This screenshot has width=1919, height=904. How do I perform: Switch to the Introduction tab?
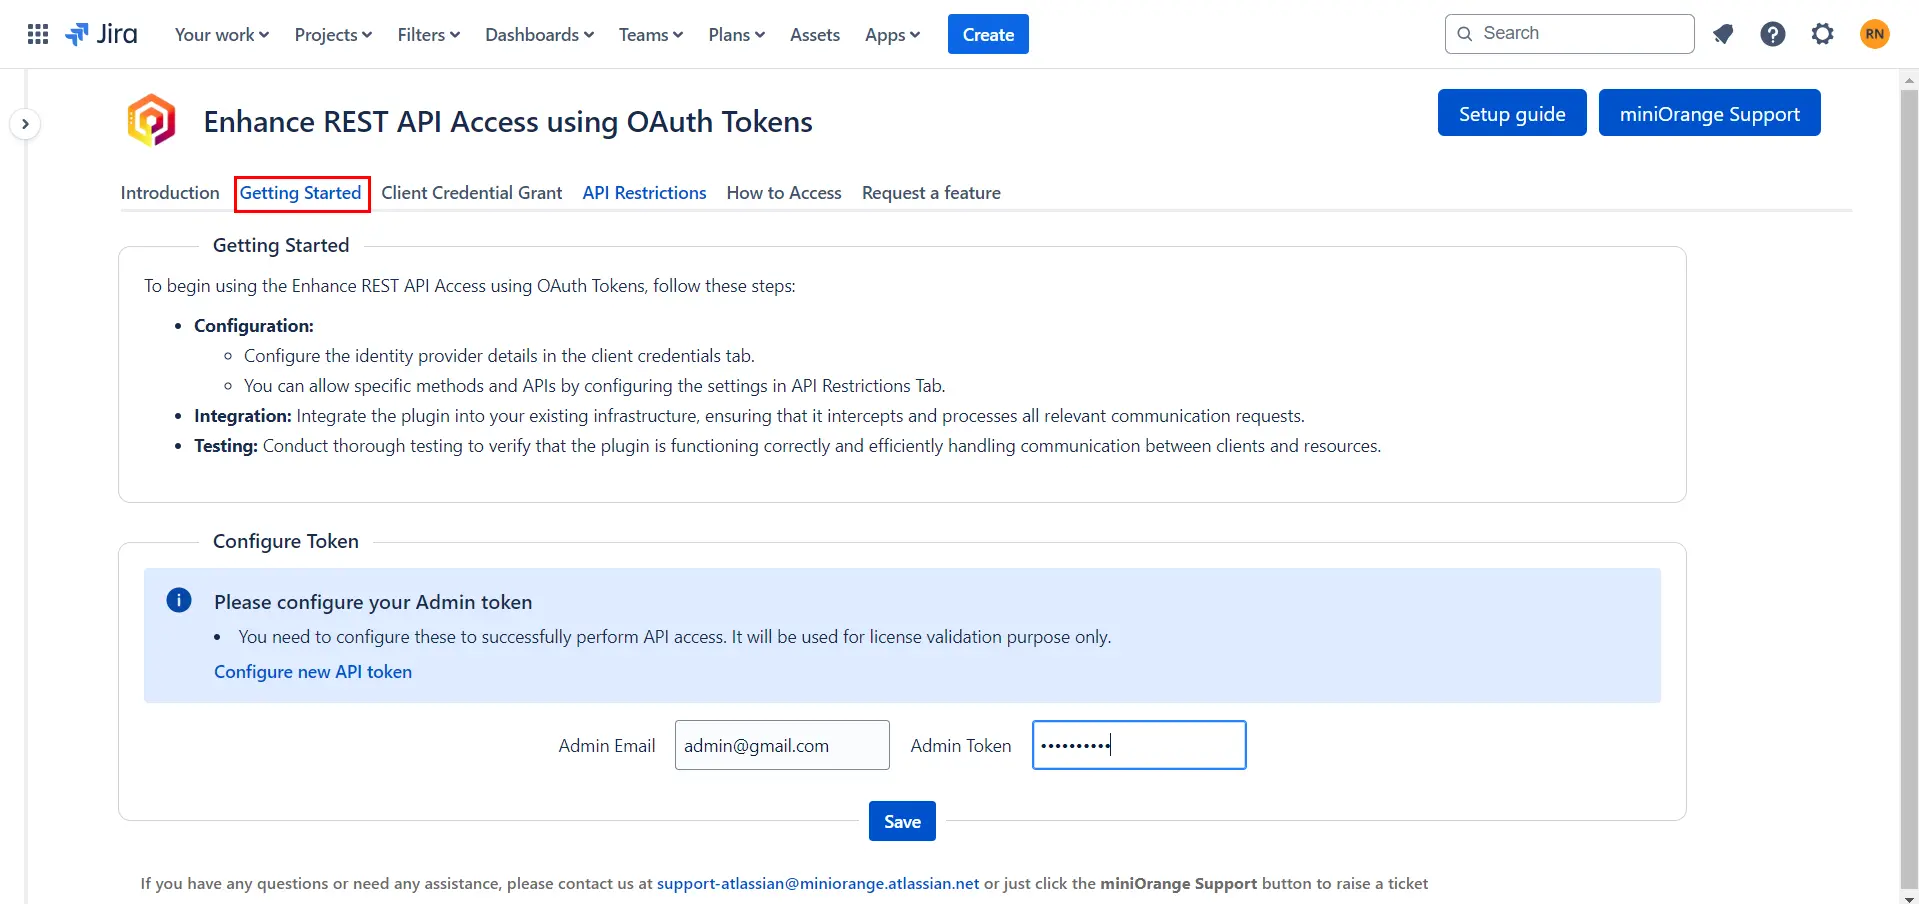[x=170, y=192]
